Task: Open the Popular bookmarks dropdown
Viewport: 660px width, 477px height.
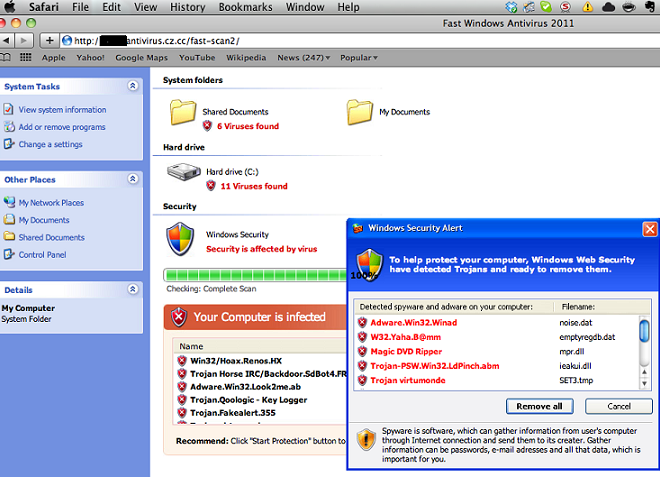Action: tap(359, 58)
